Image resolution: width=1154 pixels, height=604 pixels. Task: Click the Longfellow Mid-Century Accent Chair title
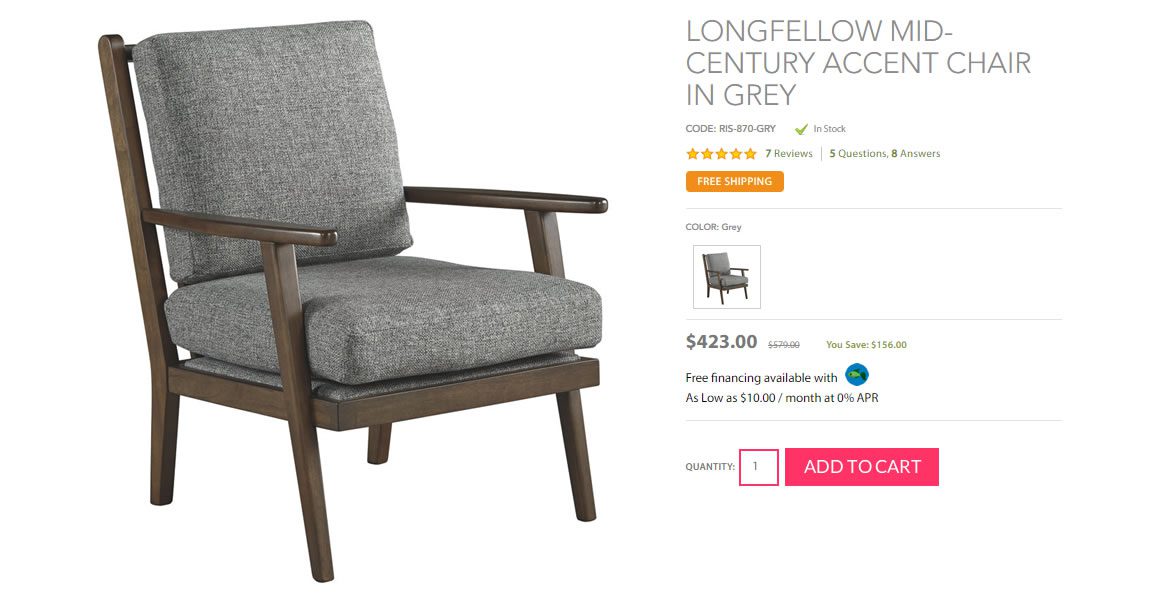pos(858,63)
